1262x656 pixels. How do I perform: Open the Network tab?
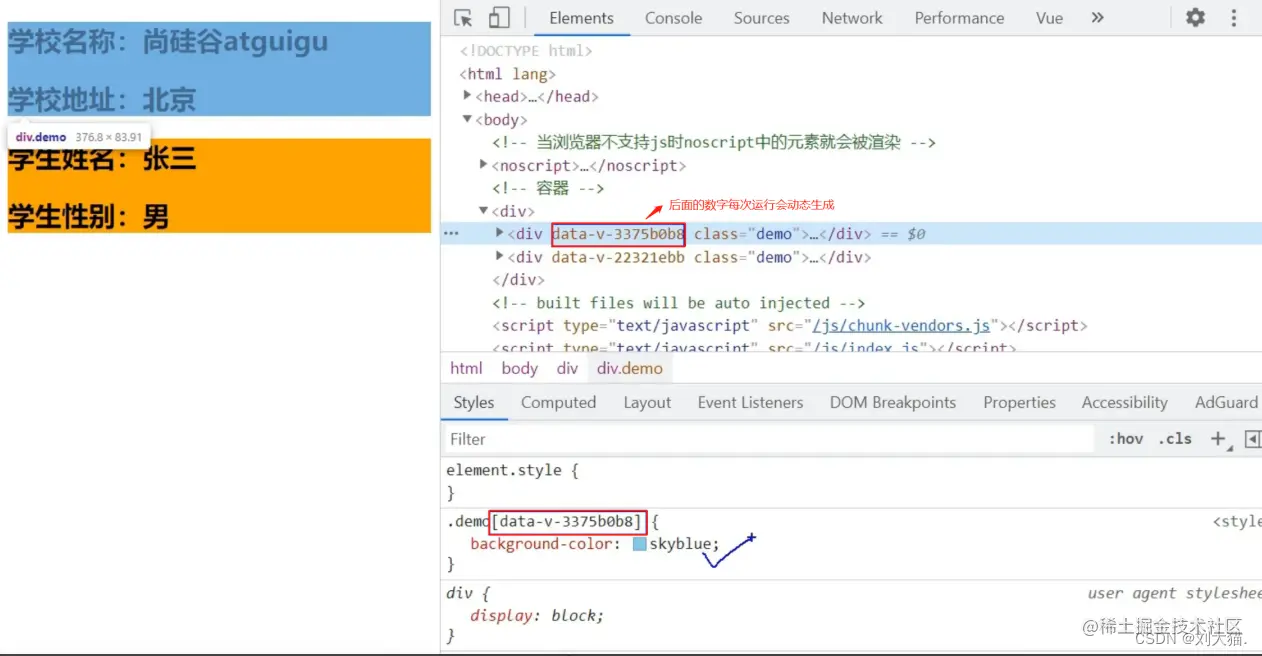(x=852, y=18)
